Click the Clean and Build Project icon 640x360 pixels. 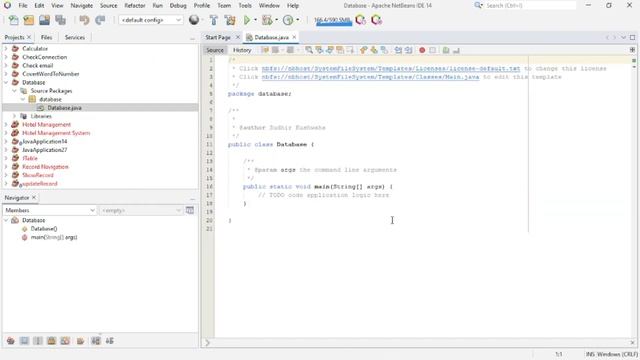230,20
